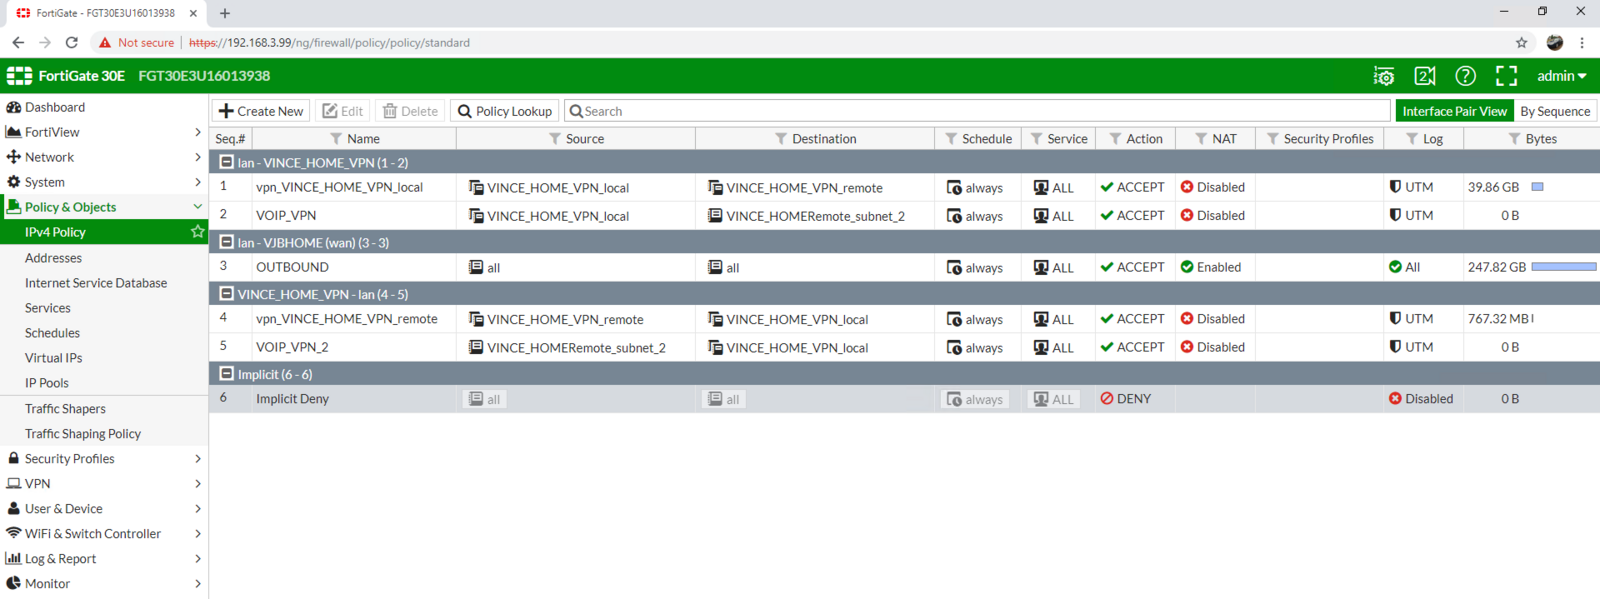Go back using the browser back arrow
1600x599 pixels.
coord(18,43)
